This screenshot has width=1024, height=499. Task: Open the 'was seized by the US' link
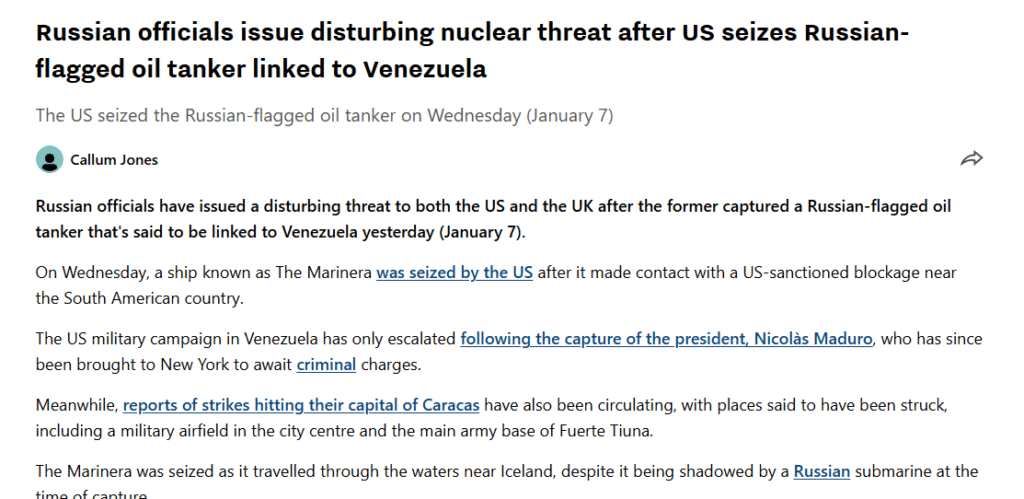point(454,272)
